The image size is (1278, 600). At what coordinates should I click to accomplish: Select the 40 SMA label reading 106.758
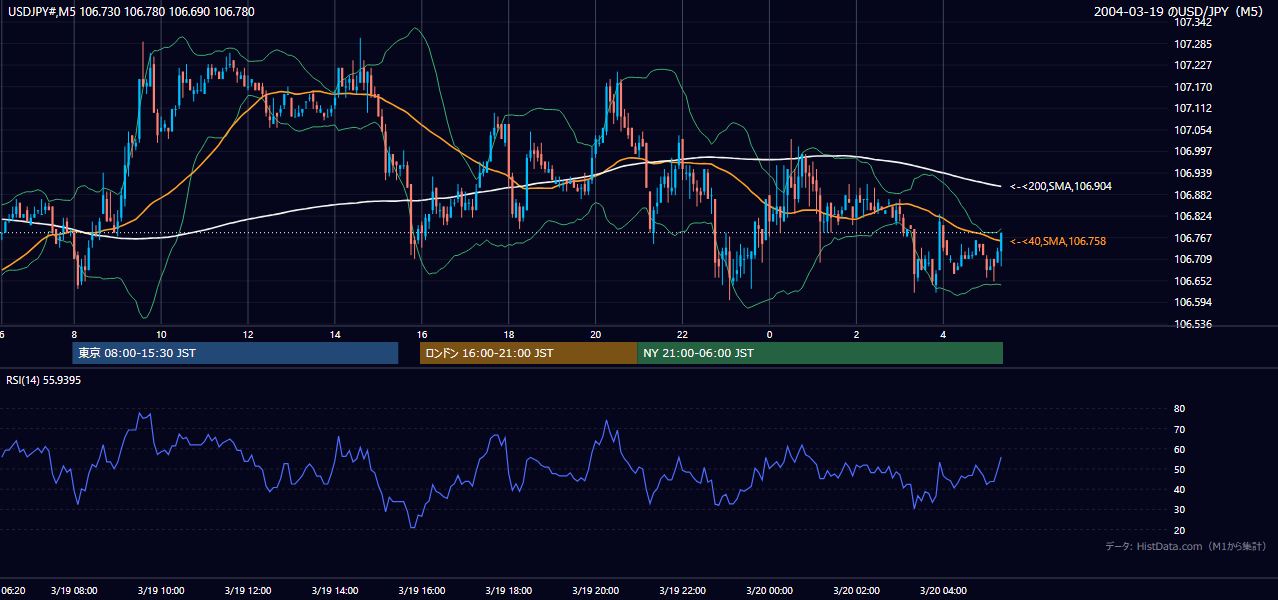point(1058,241)
